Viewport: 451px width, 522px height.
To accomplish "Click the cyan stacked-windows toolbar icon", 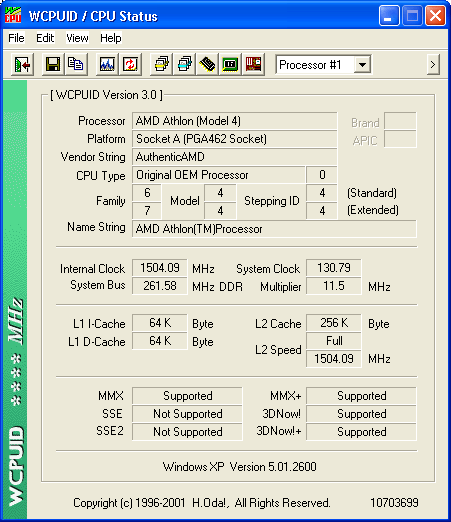I will pos(184,64).
